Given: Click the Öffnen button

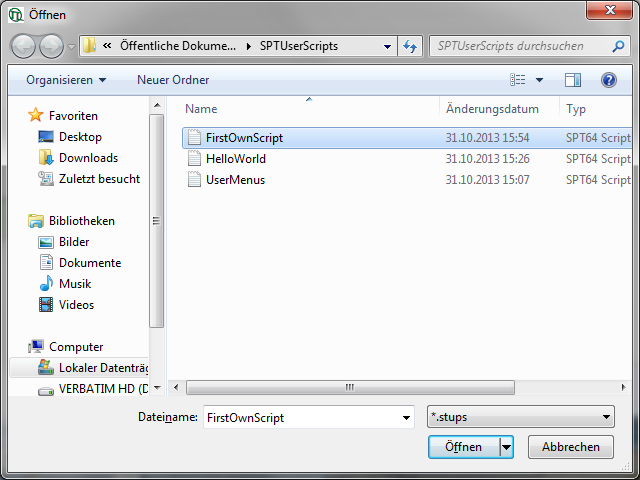Looking at the screenshot, I should click(x=463, y=447).
